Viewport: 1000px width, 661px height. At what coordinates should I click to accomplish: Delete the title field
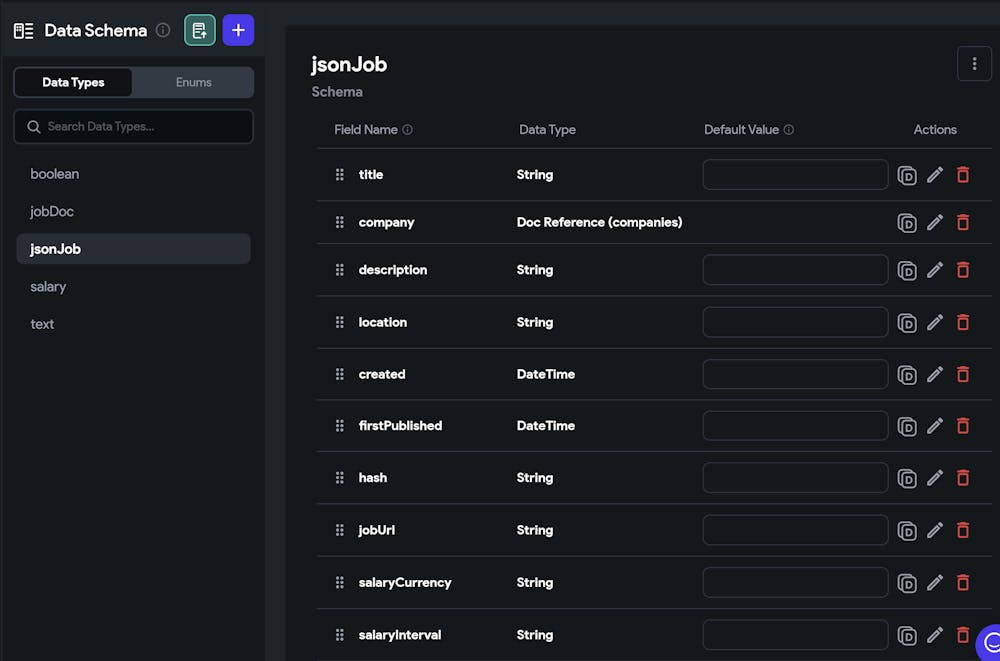tap(963, 175)
